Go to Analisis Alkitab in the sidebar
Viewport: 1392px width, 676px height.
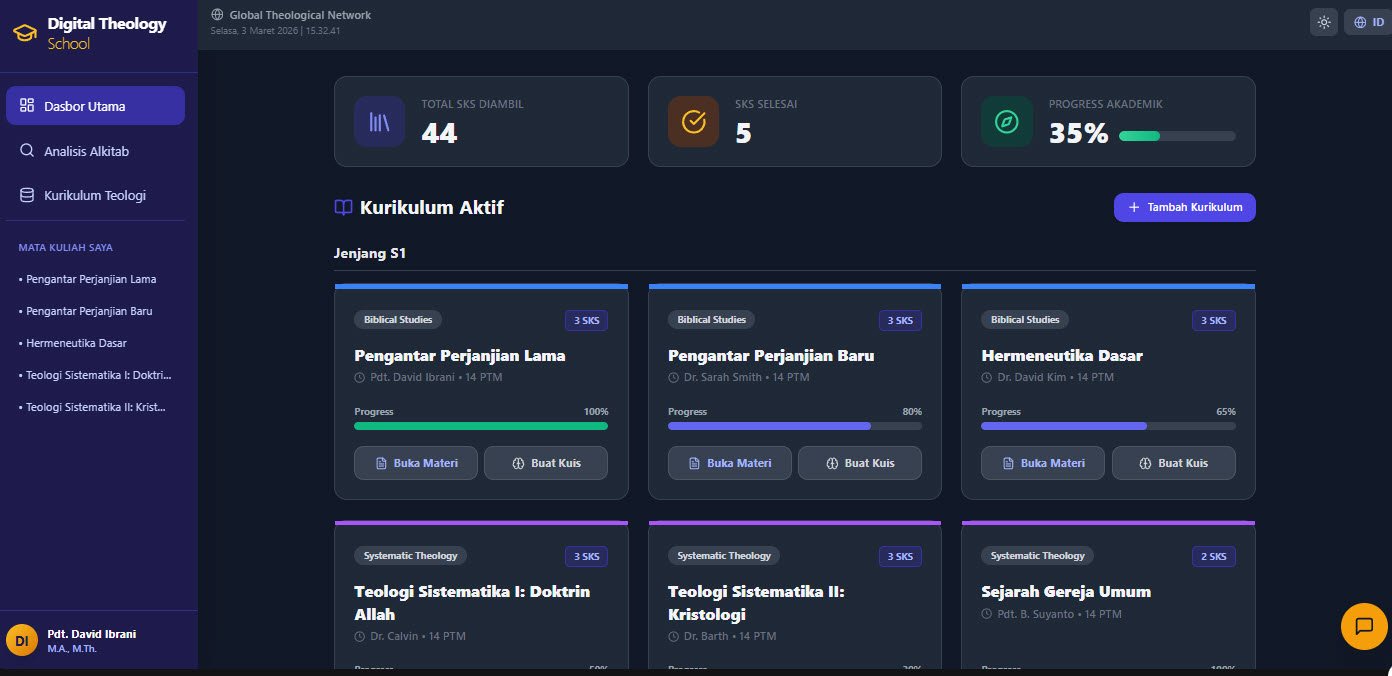coord(95,151)
